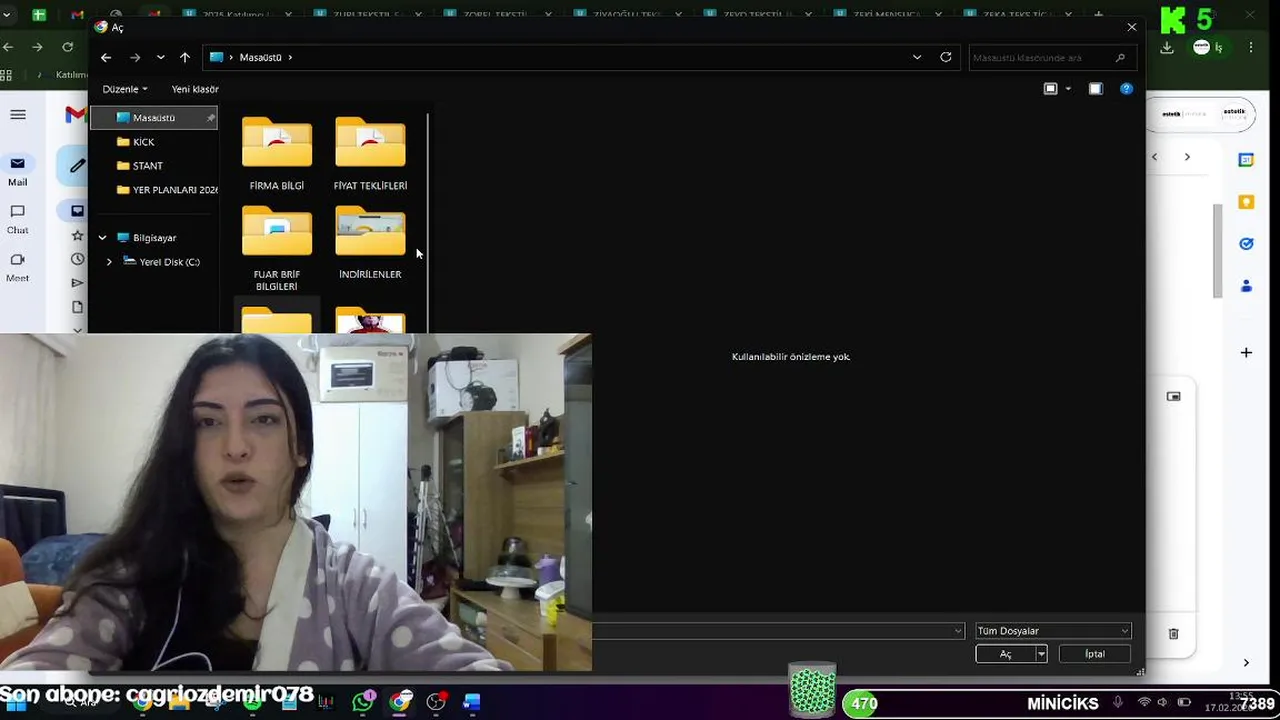Select the İNDİRİLENLER folder
The image size is (1280, 720).
tap(370, 243)
